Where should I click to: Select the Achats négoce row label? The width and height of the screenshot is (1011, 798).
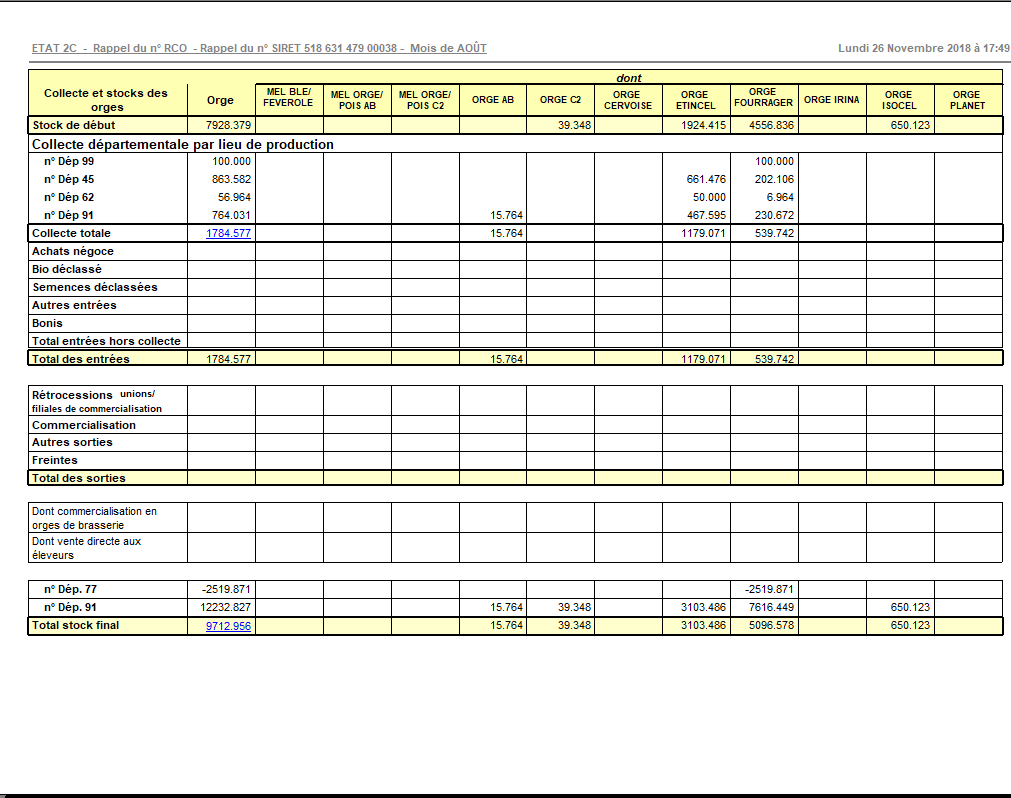coord(73,251)
